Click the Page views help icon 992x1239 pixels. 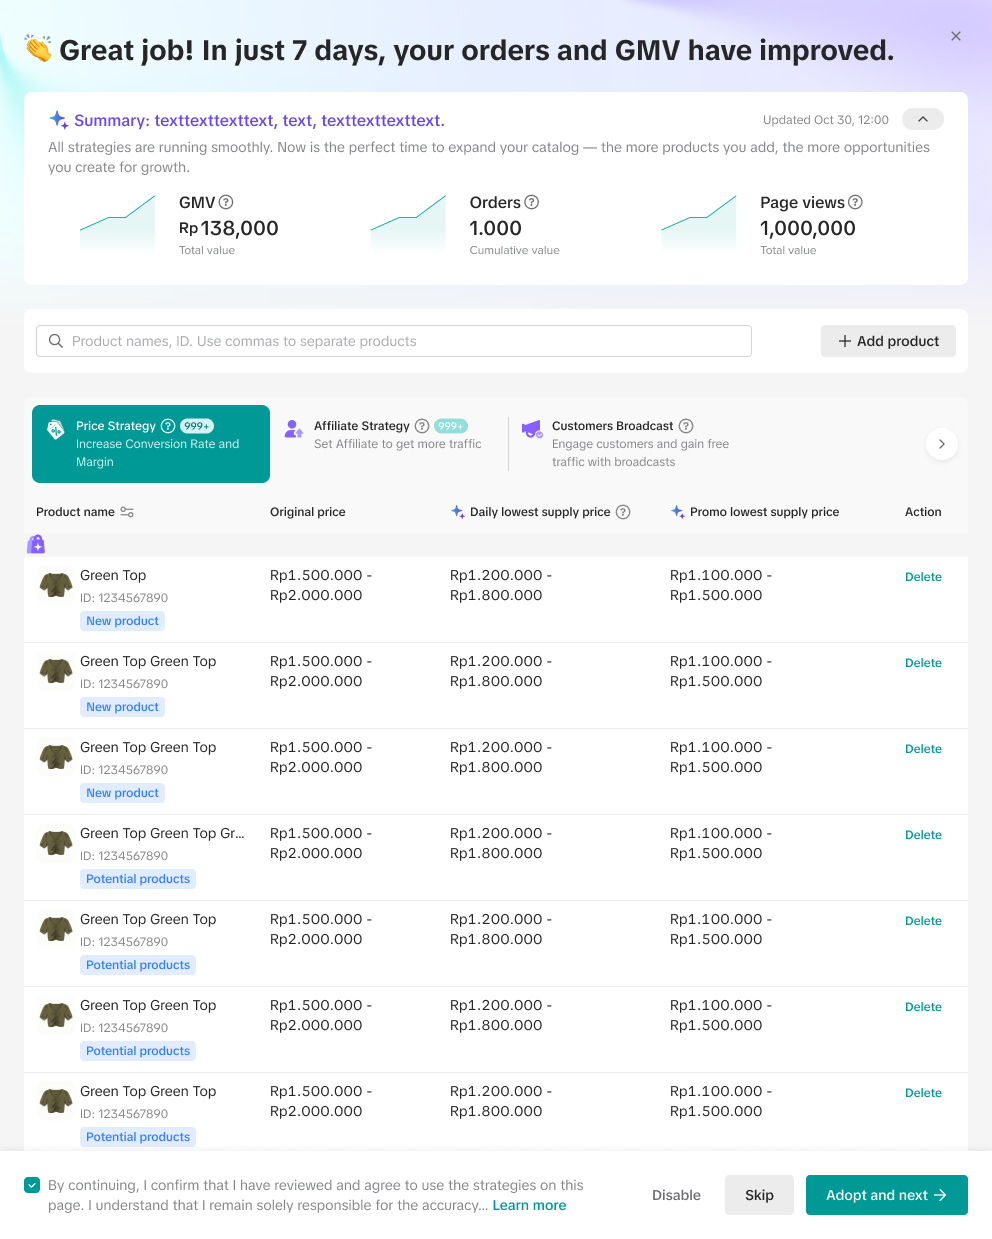[855, 202]
